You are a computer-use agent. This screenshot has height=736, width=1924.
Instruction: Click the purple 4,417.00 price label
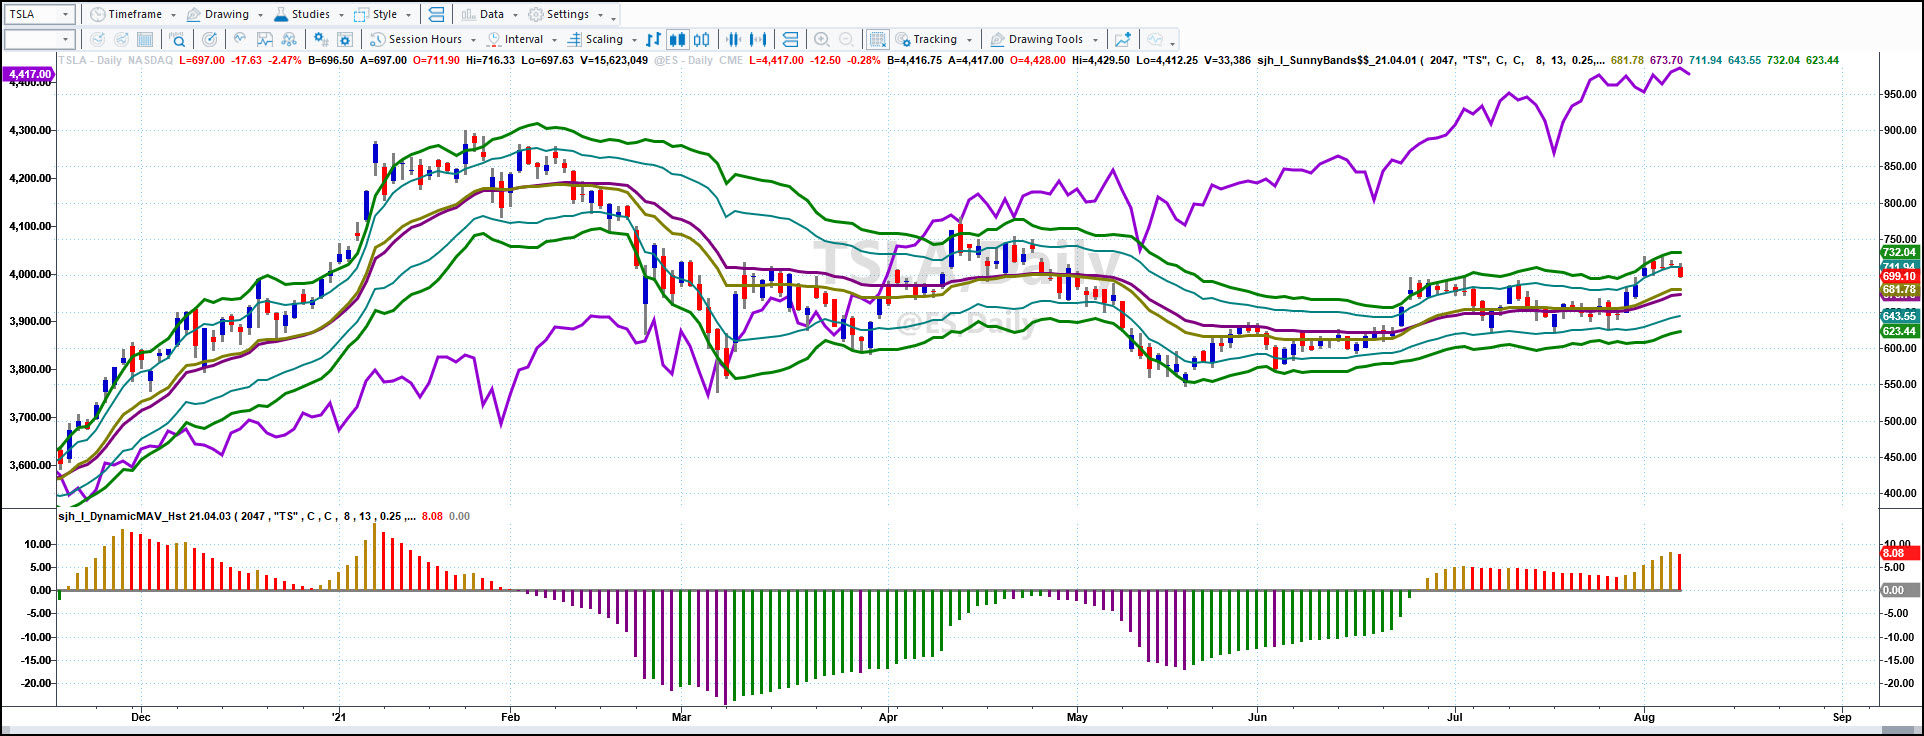pos(30,74)
